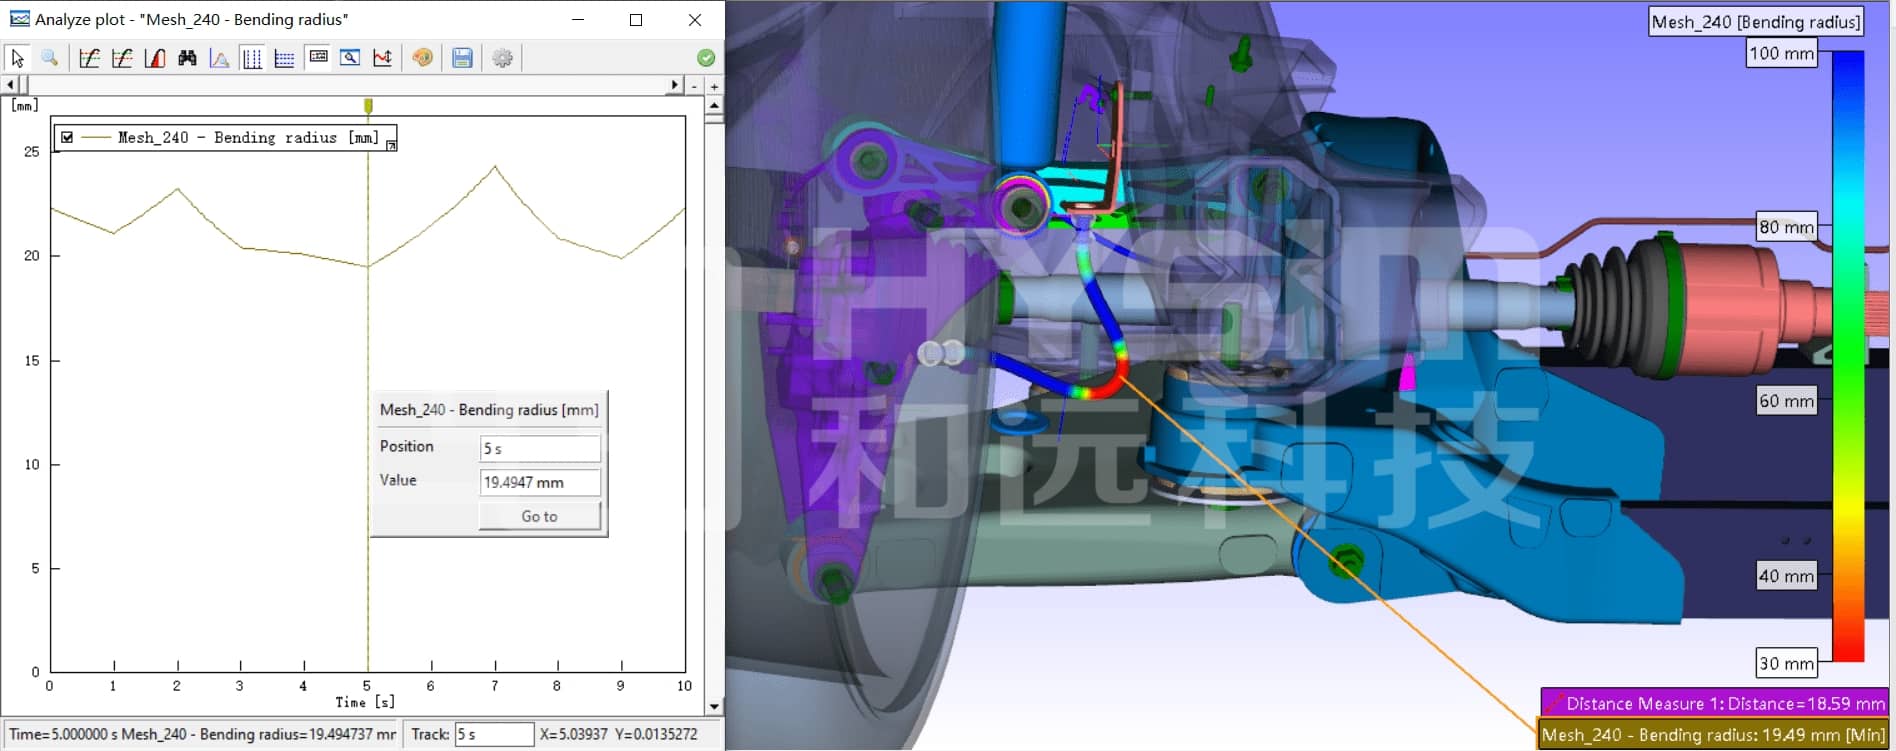
Task: Click the vertical scrollbar up arrow
Action: (714, 104)
